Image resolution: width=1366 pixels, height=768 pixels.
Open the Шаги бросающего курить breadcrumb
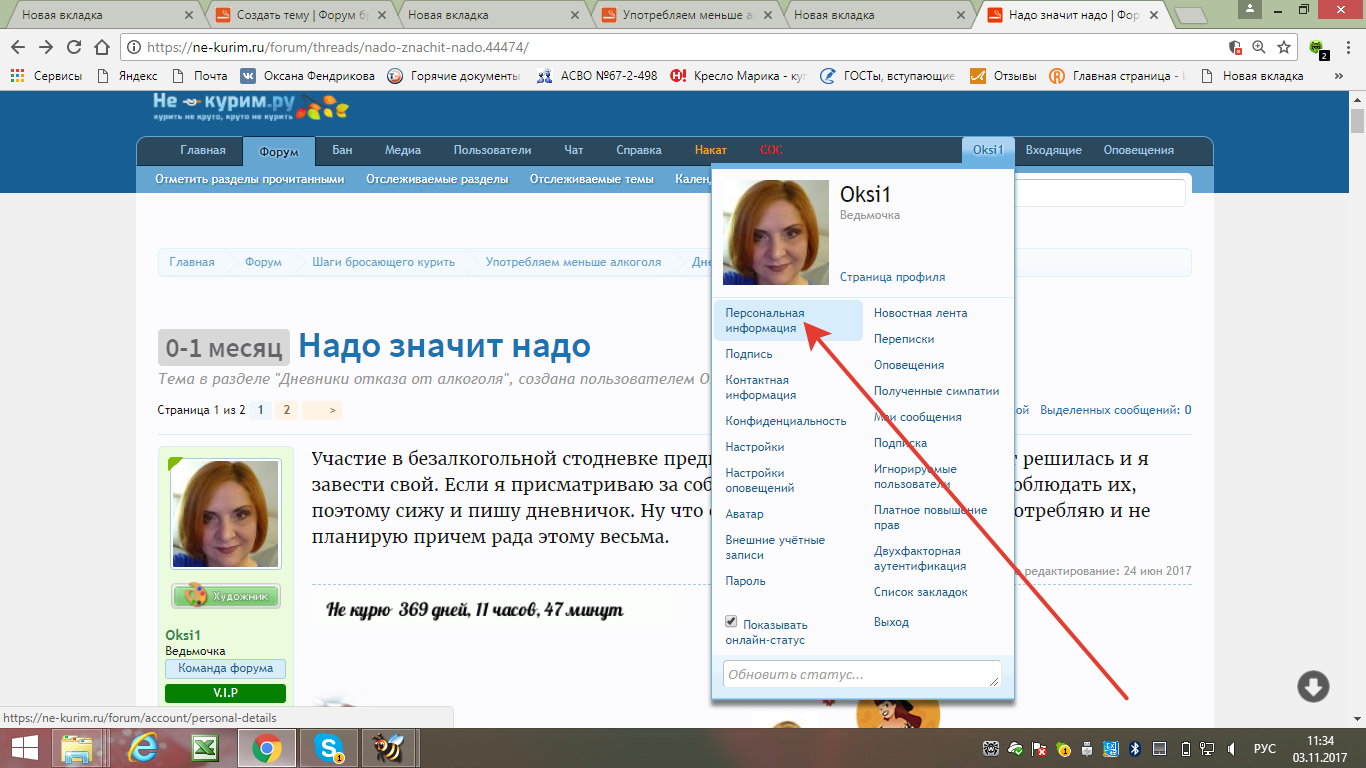385,262
